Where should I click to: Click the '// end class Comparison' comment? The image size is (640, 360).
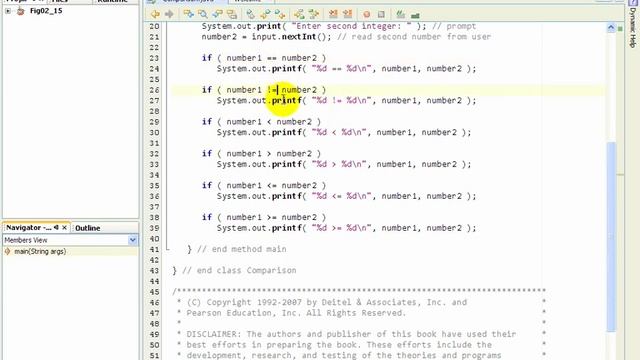click(239, 270)
